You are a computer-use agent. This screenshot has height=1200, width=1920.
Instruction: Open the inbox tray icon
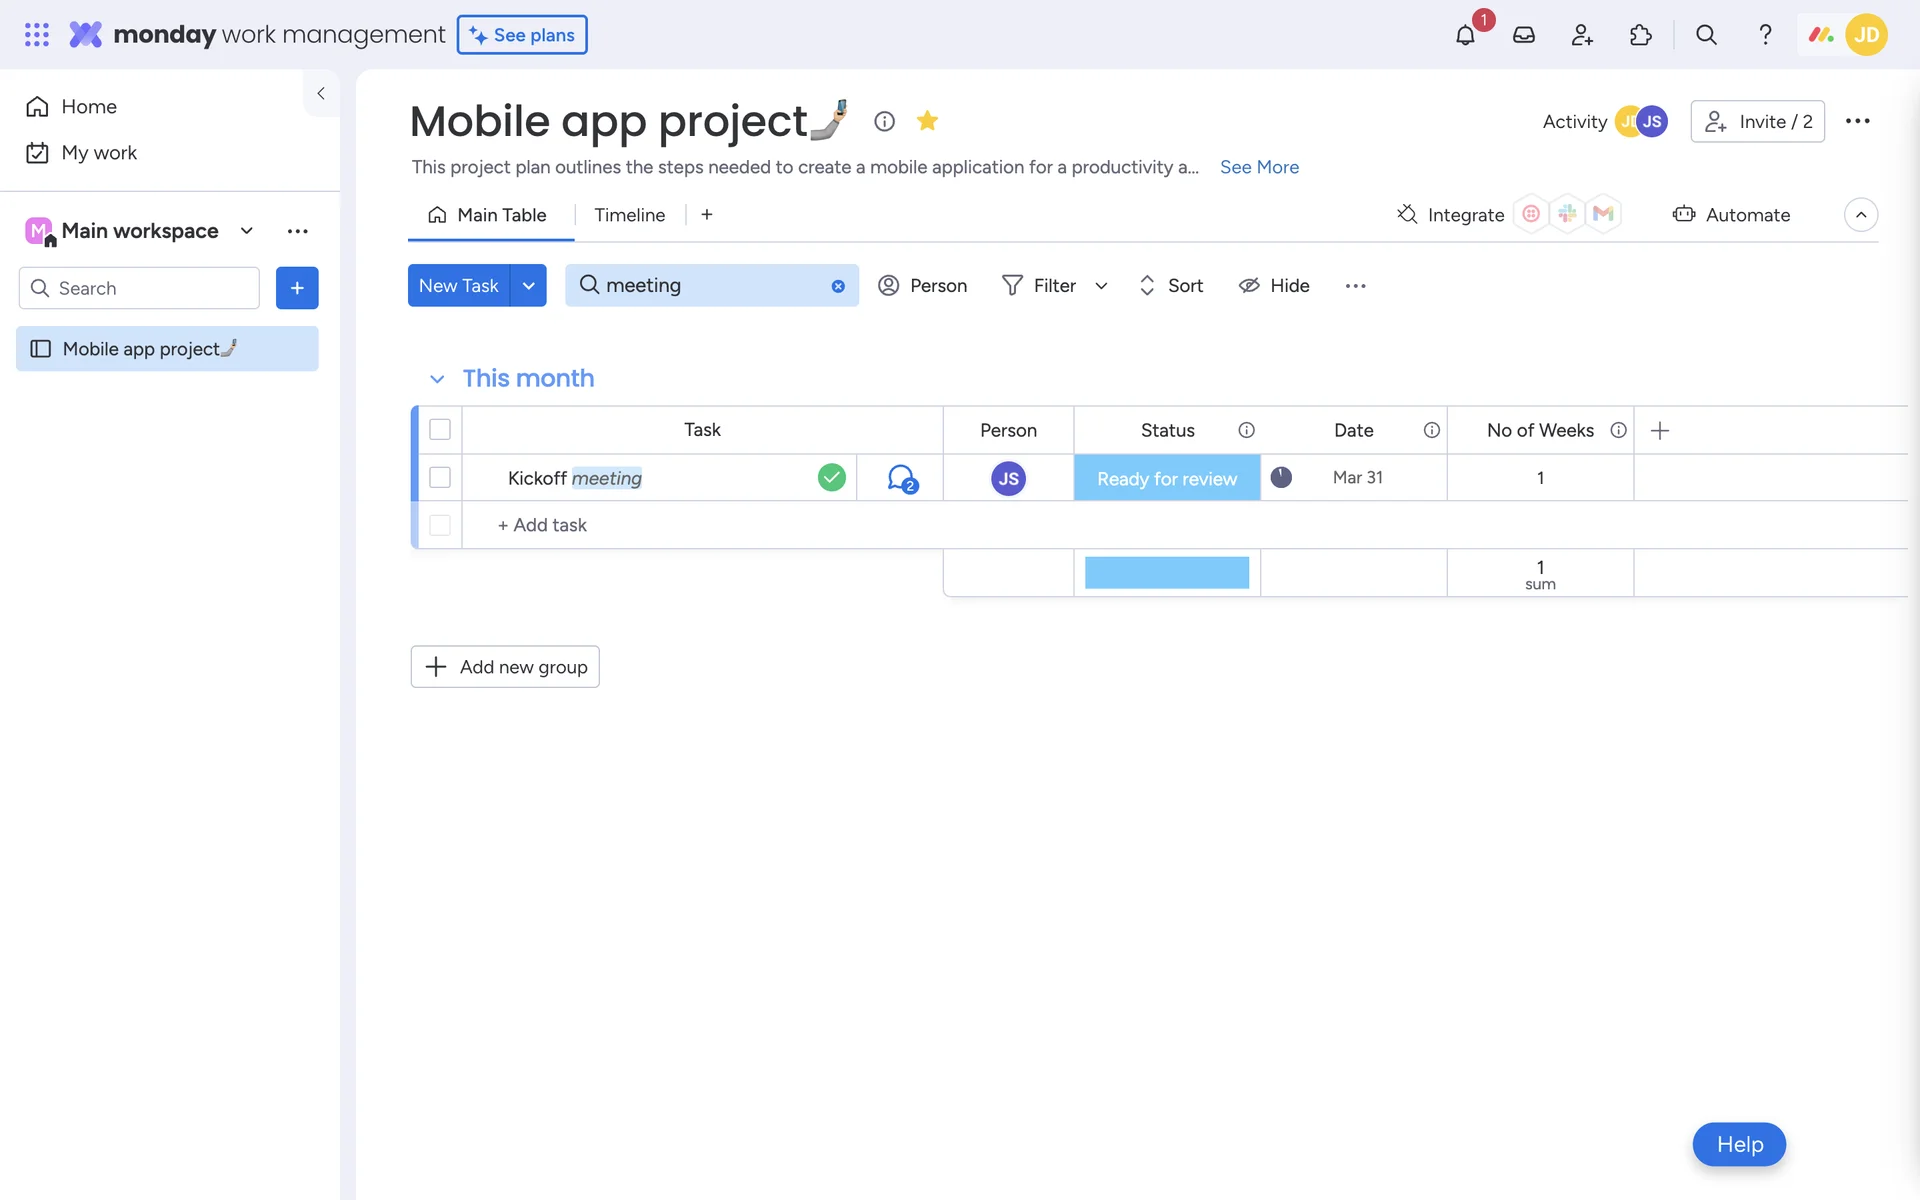[1523, 35]
